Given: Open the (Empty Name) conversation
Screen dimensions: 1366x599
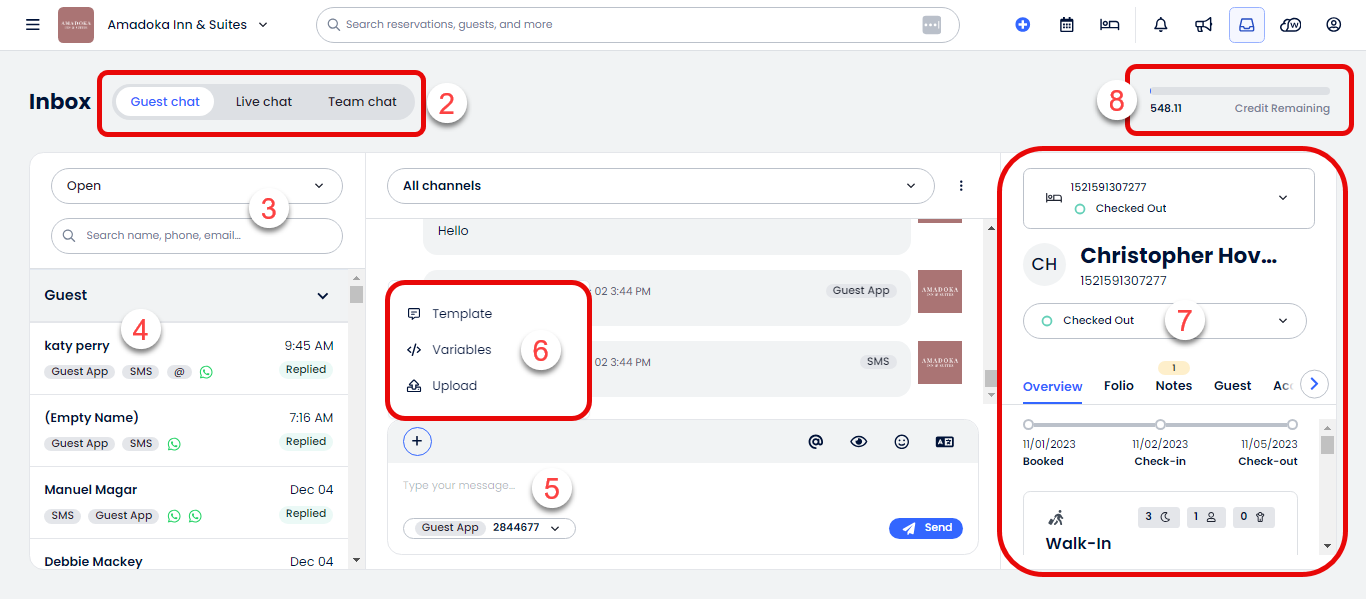Looking at the screenshot, I should [x=189, y=430].
